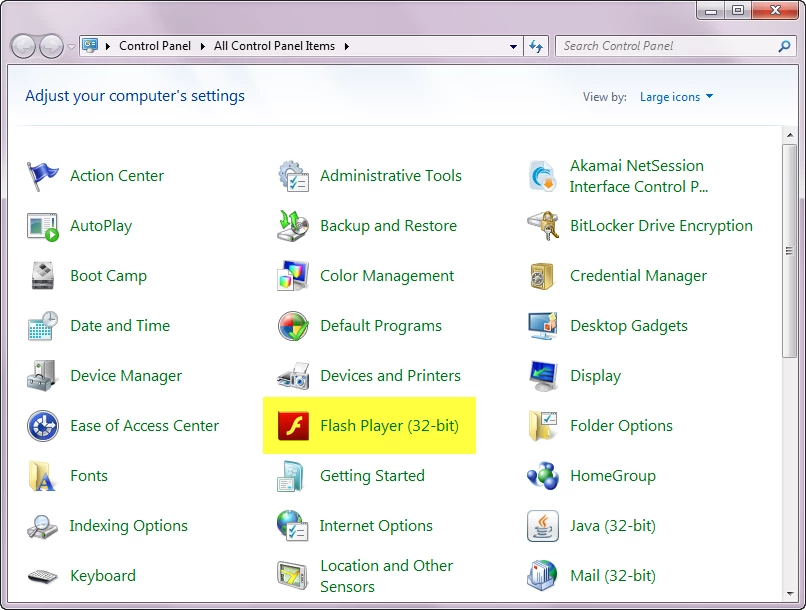Open the Folder Options icon
Screen dimensions: 806x610
point(543,426)
